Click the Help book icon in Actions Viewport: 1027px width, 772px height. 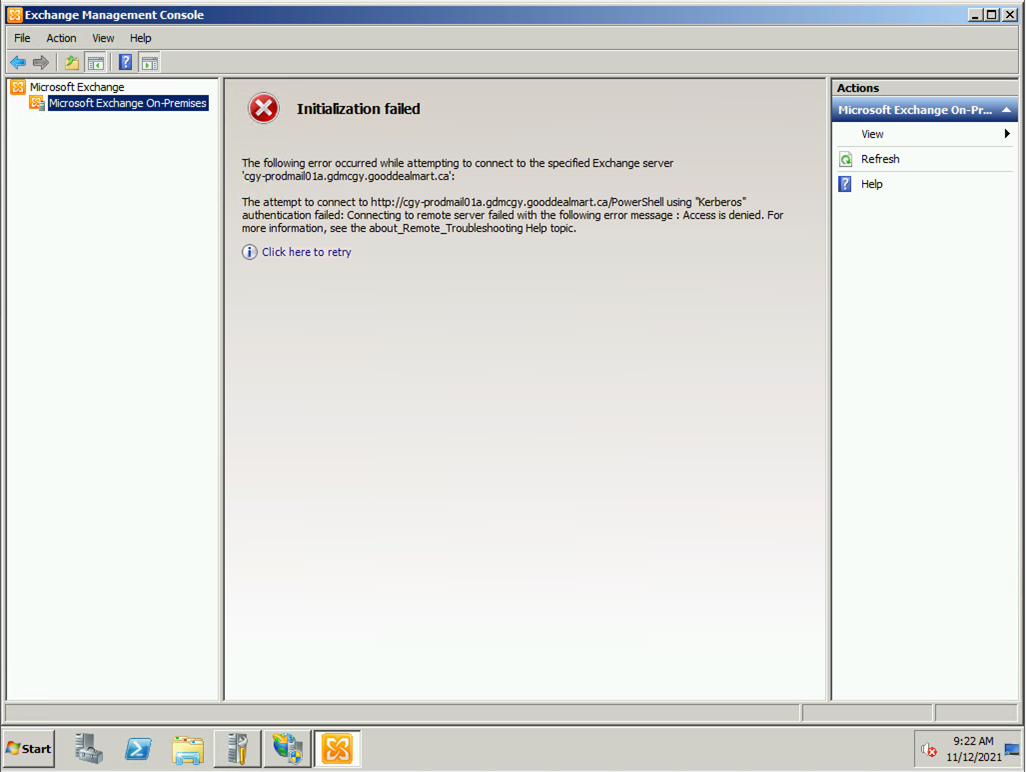846,184
